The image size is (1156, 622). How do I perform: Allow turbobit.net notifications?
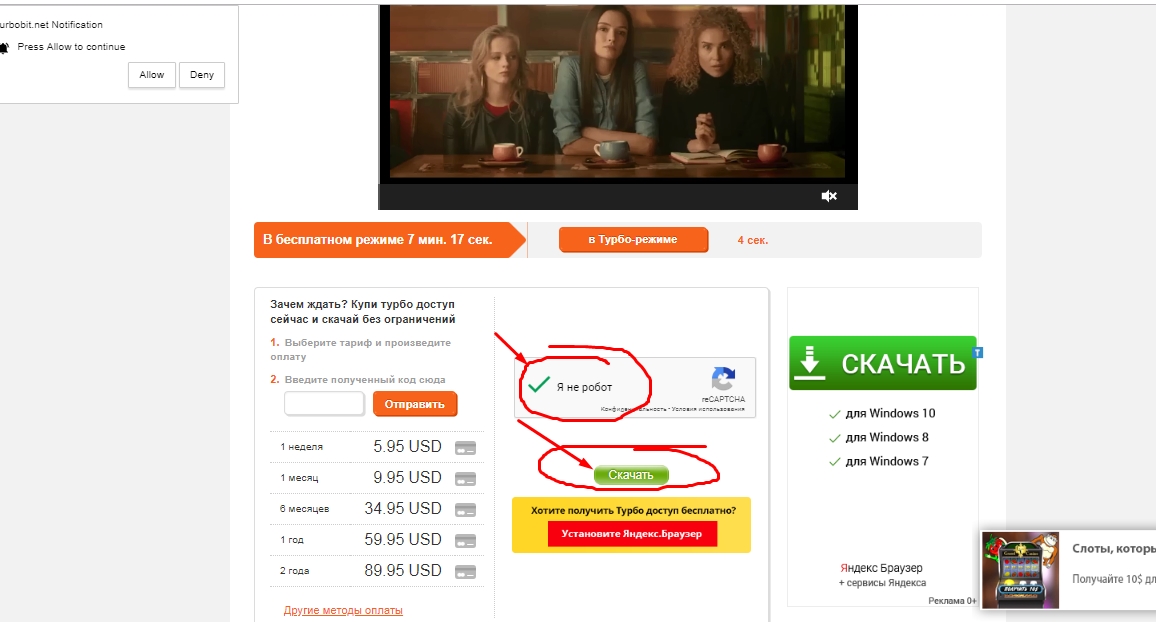point(152,74)
